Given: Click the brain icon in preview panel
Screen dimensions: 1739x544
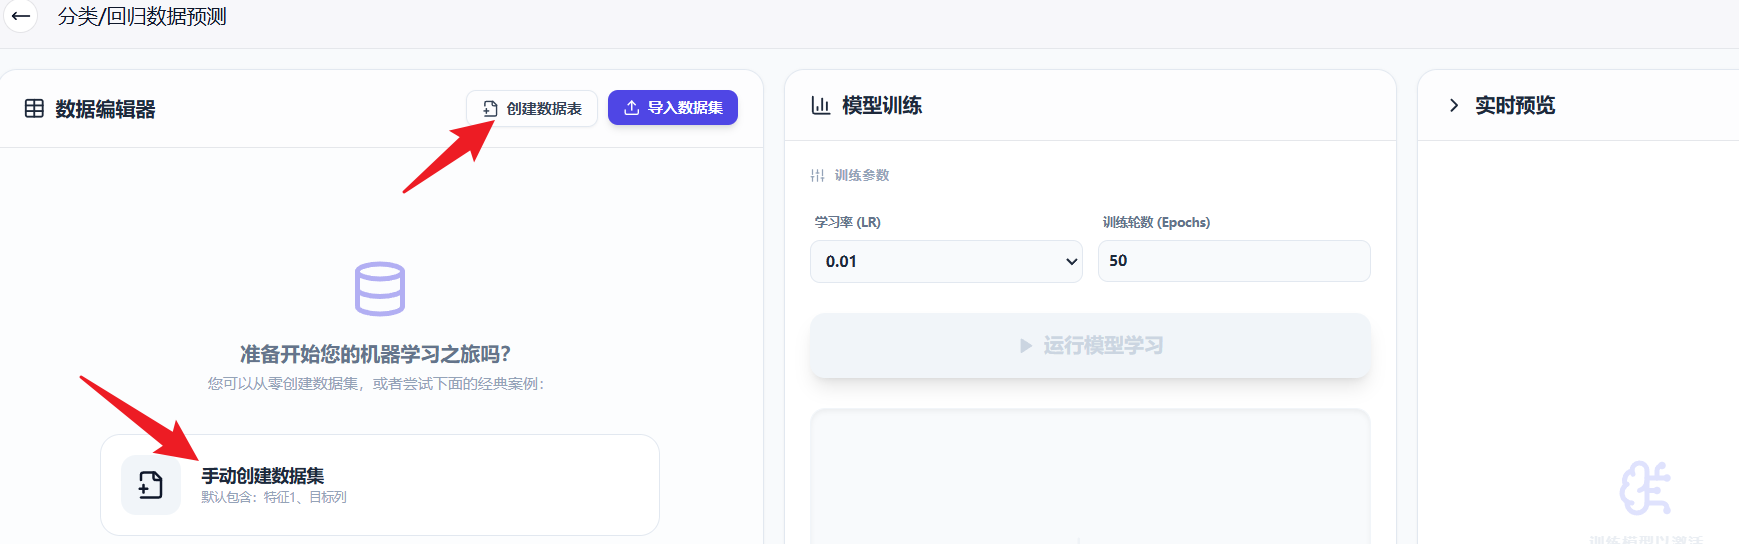Looking at the screenshot, I should click(1645, 487).
